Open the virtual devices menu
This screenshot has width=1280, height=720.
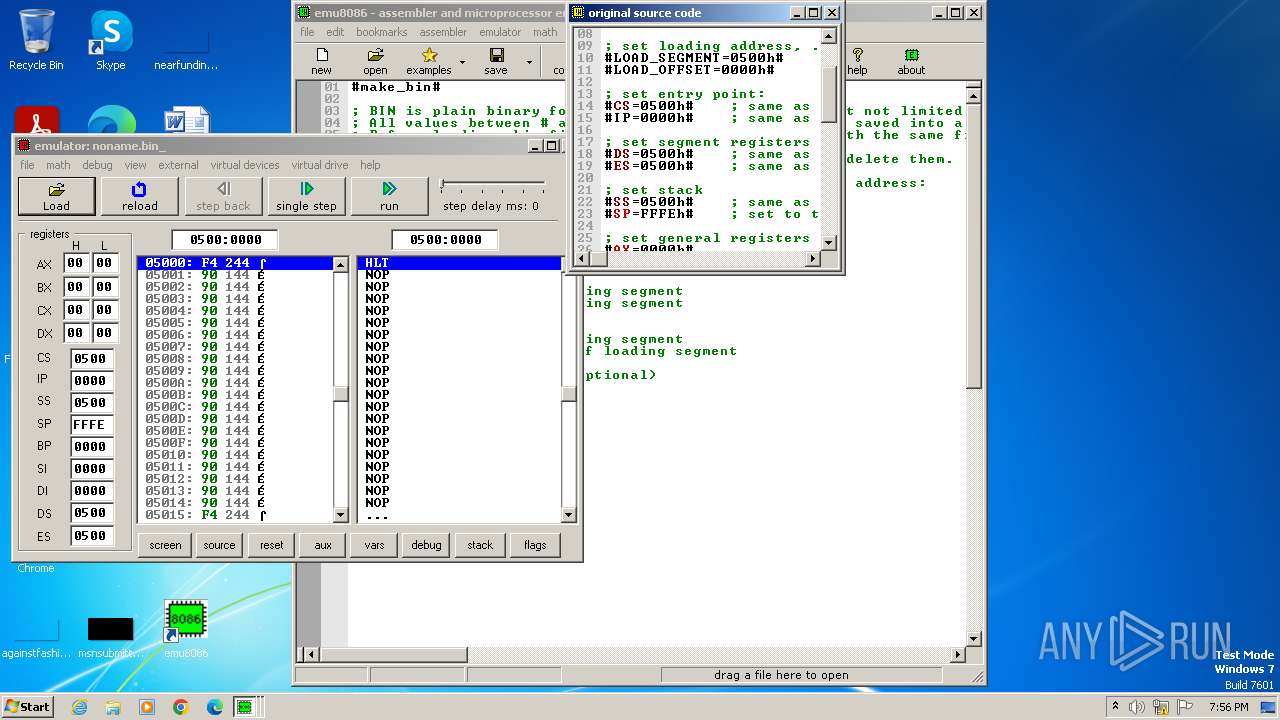(245, 165)
